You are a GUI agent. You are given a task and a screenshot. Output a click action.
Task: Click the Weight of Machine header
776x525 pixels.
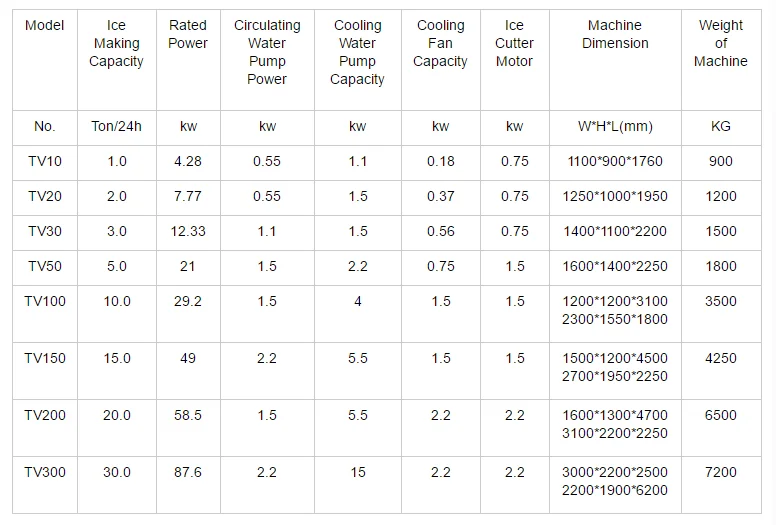[720, 43]
